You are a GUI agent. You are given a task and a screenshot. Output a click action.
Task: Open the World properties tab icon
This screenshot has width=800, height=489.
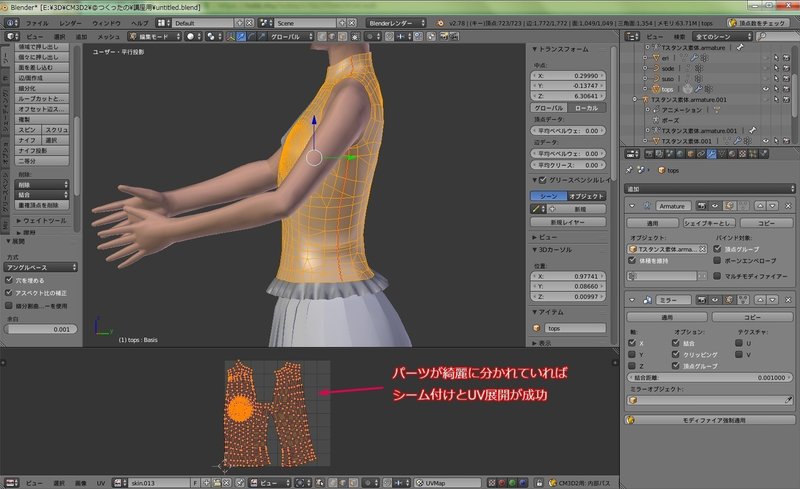point(680,154)
